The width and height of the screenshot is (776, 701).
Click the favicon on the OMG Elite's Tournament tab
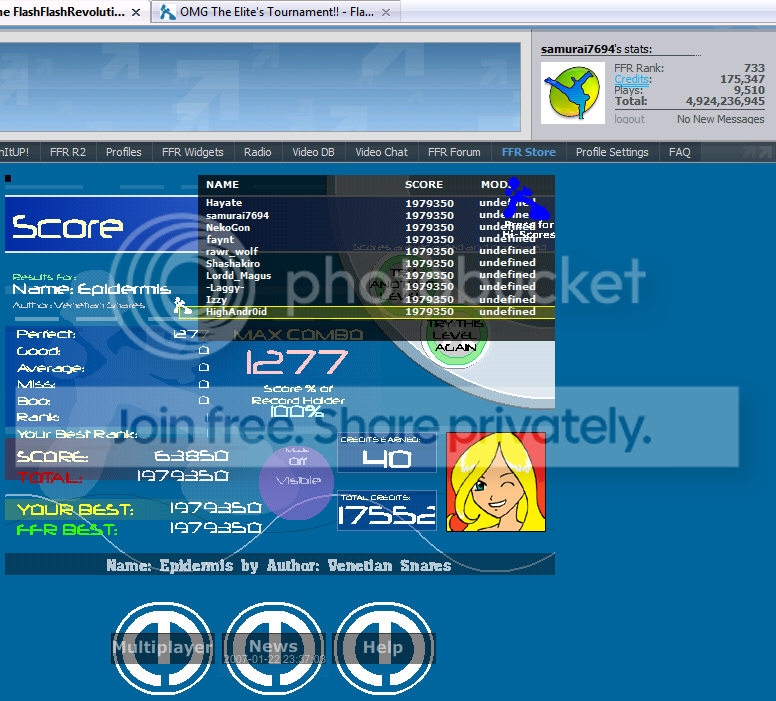[167, 12]
